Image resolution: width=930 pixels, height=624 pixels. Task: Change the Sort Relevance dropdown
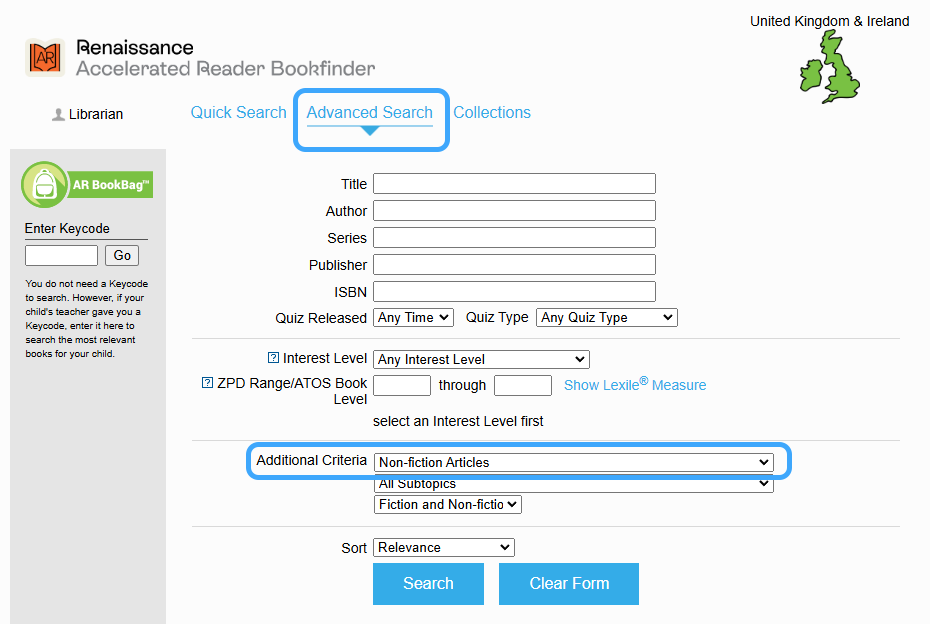[x=443, y=547]
